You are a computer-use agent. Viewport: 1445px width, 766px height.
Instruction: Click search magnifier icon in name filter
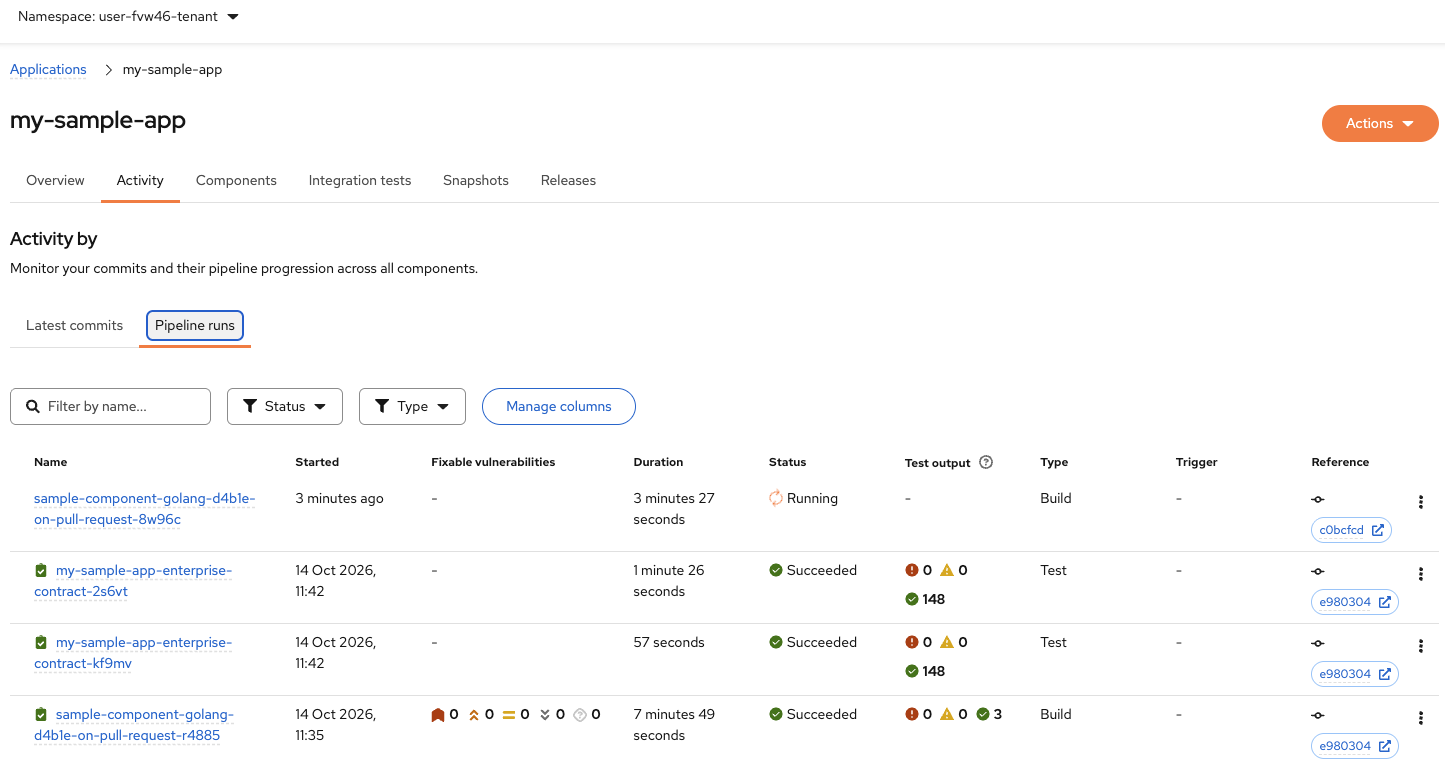point(33,406)
